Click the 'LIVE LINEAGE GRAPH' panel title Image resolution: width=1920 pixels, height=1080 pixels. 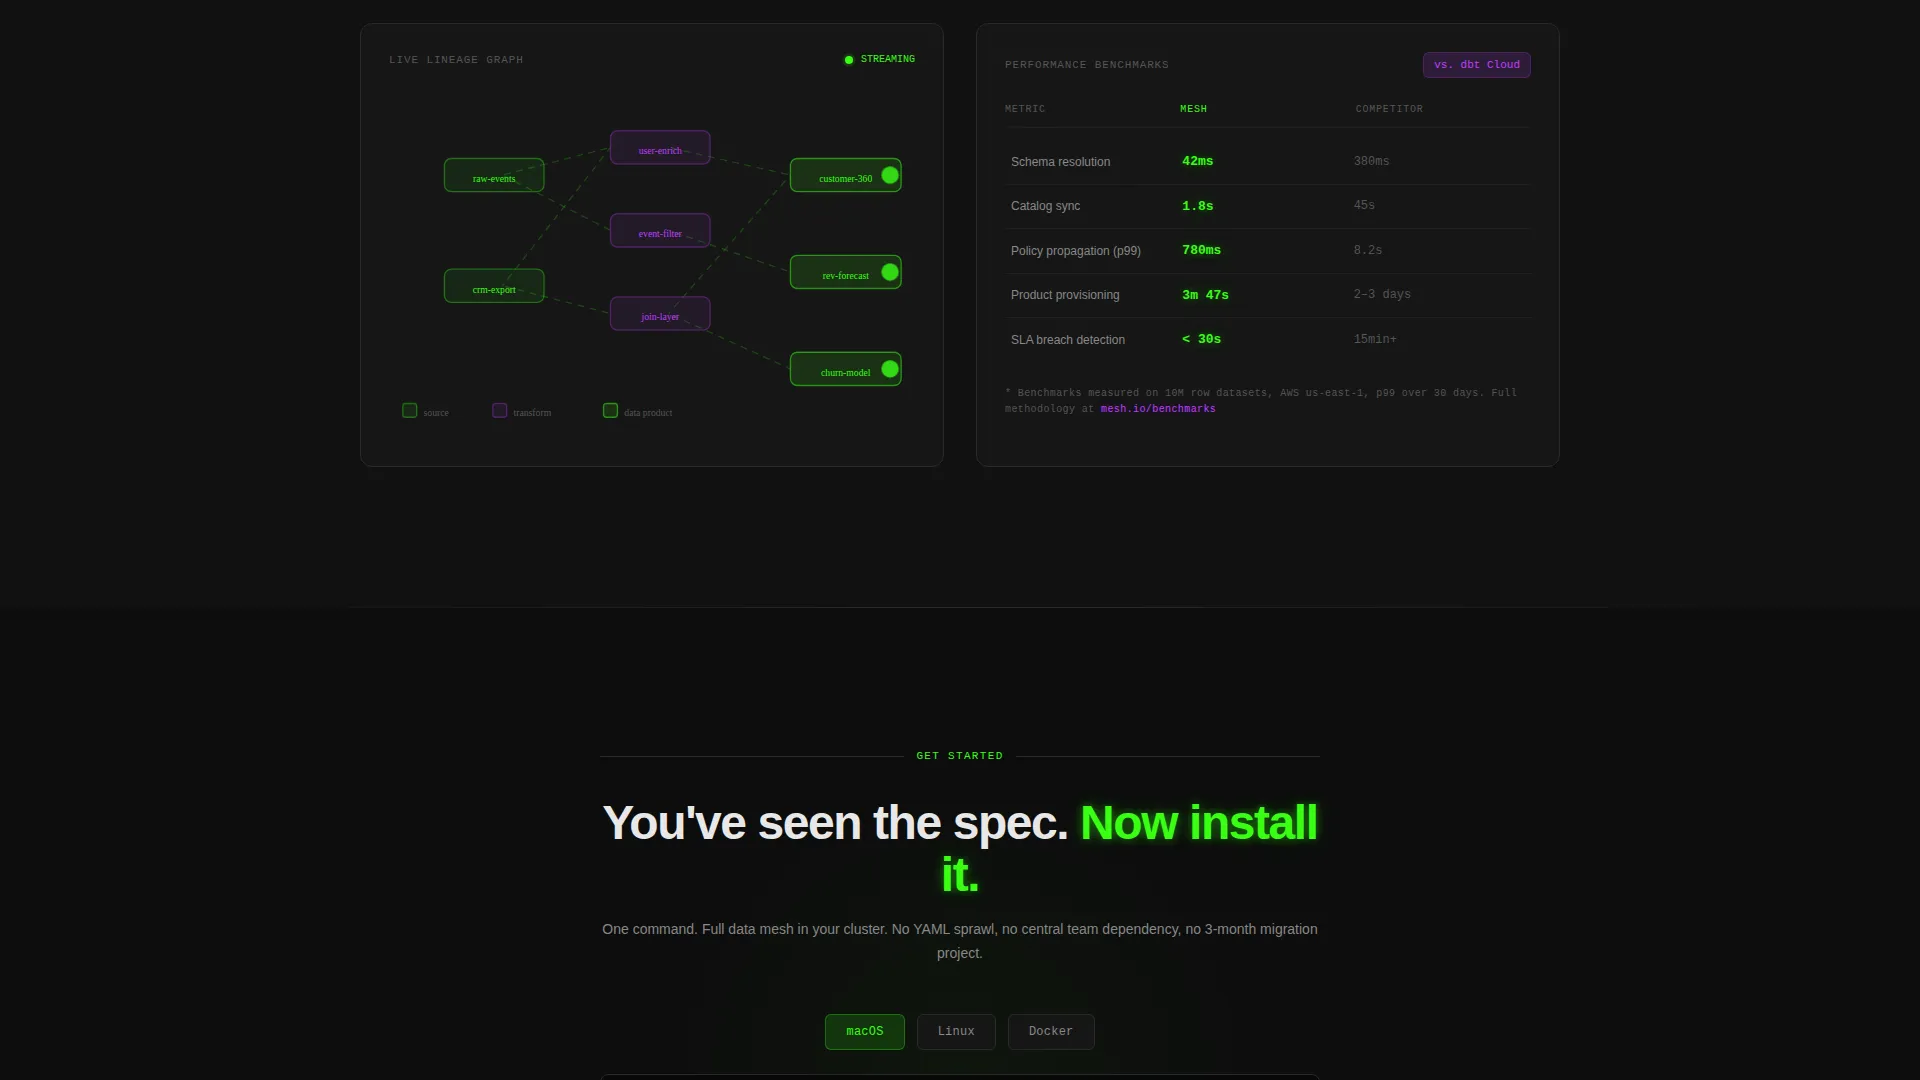click(456, 60)
